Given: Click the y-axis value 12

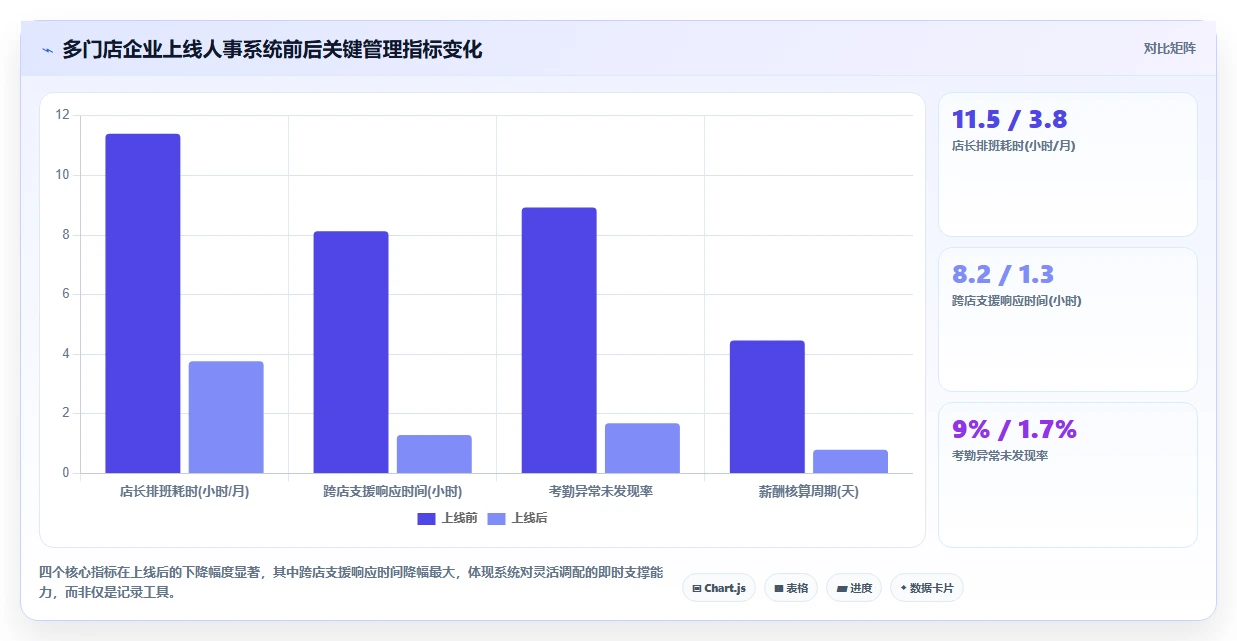Looking at the screenshot, I should click(x=63, y=115).
